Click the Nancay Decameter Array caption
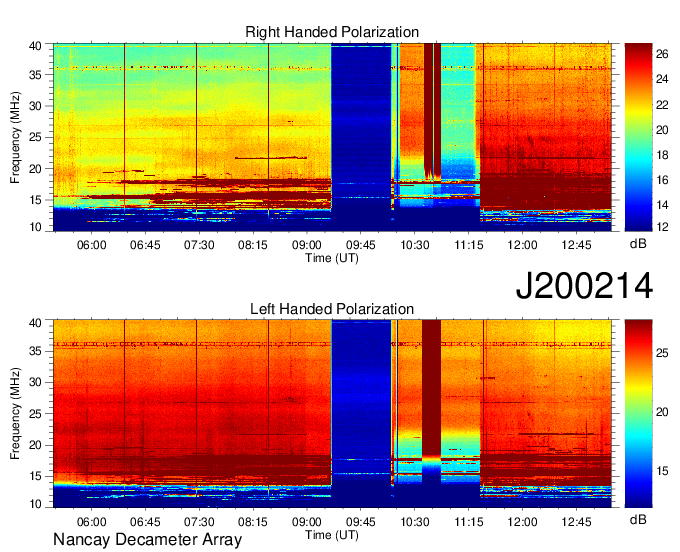The image size is (680, 552). [x=147, y=539]
